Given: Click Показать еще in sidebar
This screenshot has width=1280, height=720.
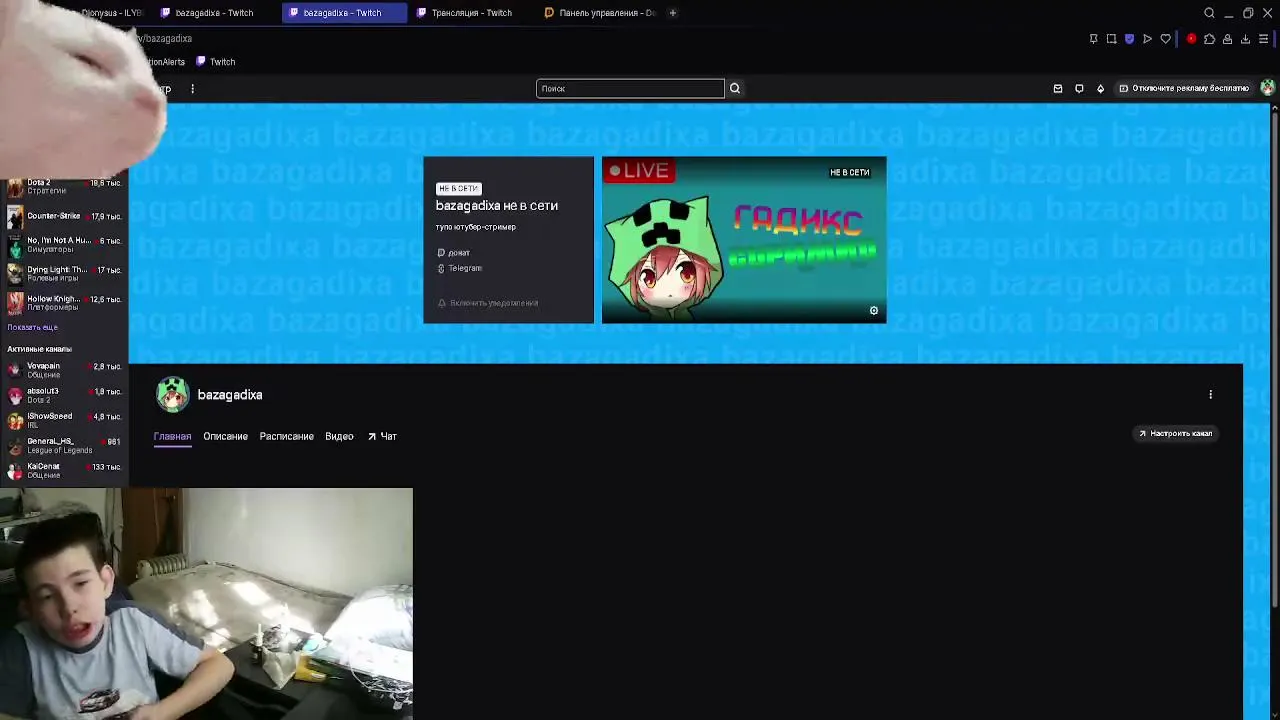Looking at the screenshot, I should coord(32,327).
